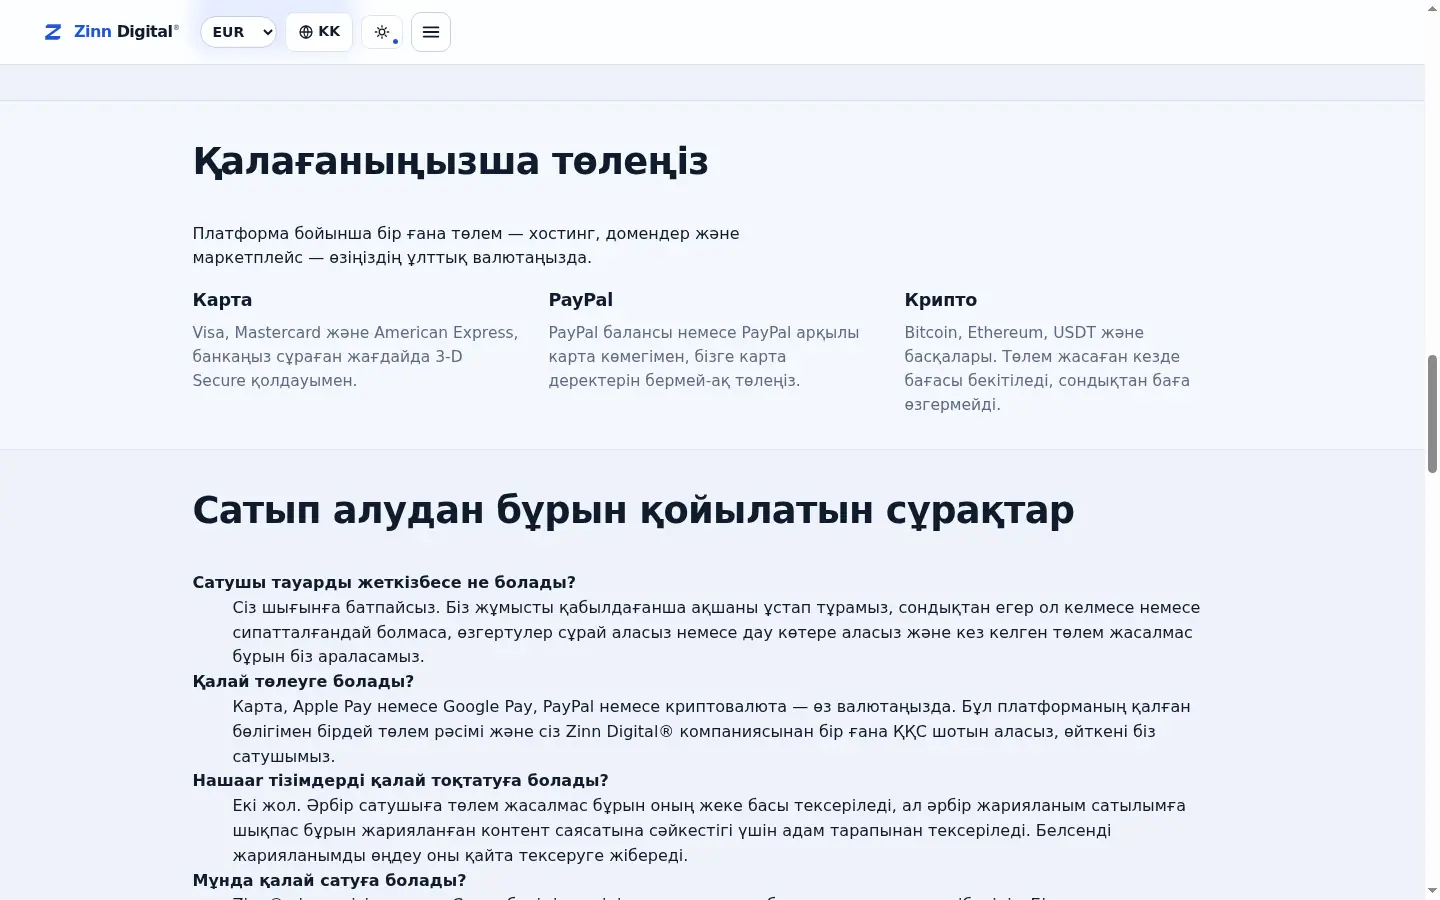Click the scrollbar down arrow
The width and height of the screenshot is (1440, 900).
1432,890
